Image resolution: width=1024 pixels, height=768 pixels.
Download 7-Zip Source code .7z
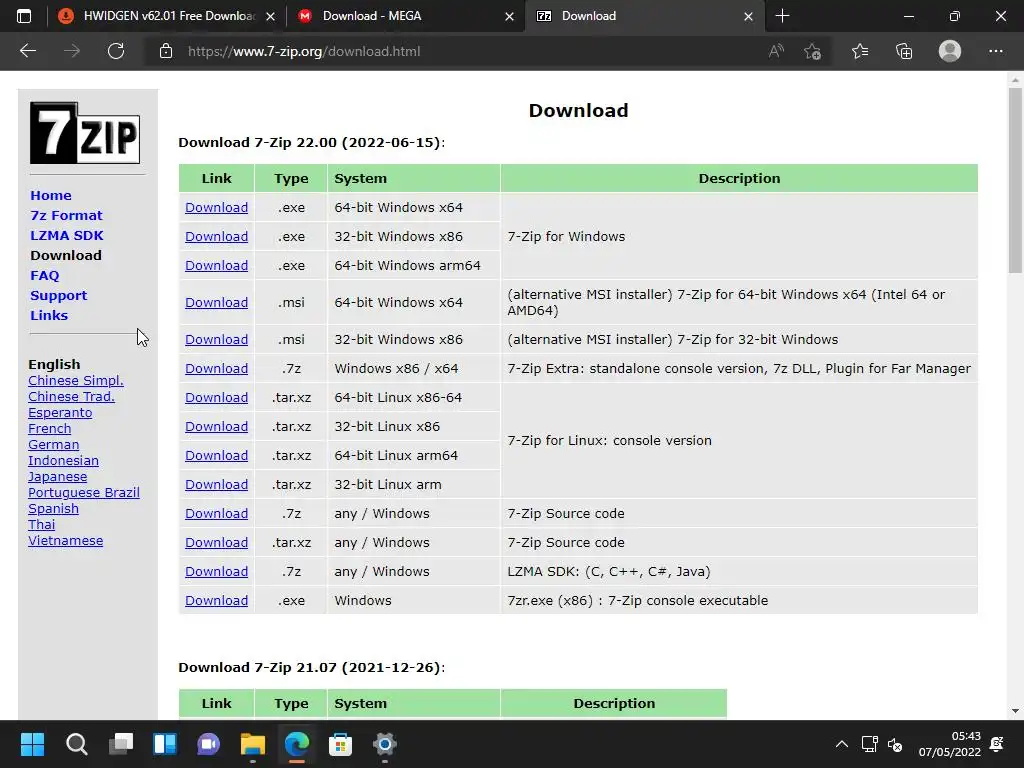pos(216,514)
